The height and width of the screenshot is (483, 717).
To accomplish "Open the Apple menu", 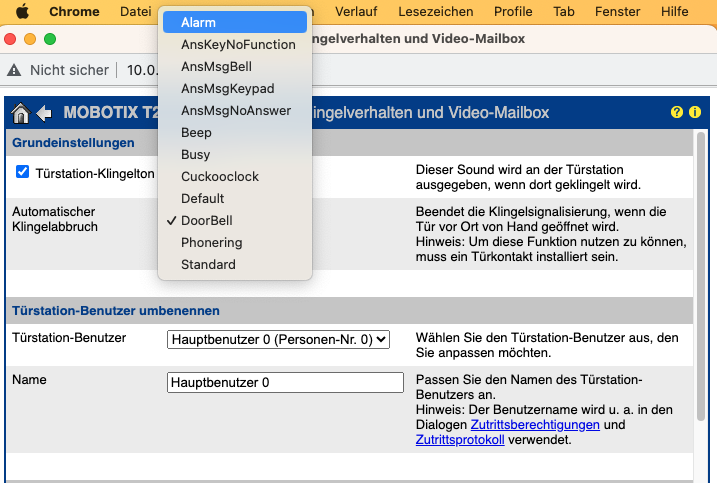I will tap(22, 11).
